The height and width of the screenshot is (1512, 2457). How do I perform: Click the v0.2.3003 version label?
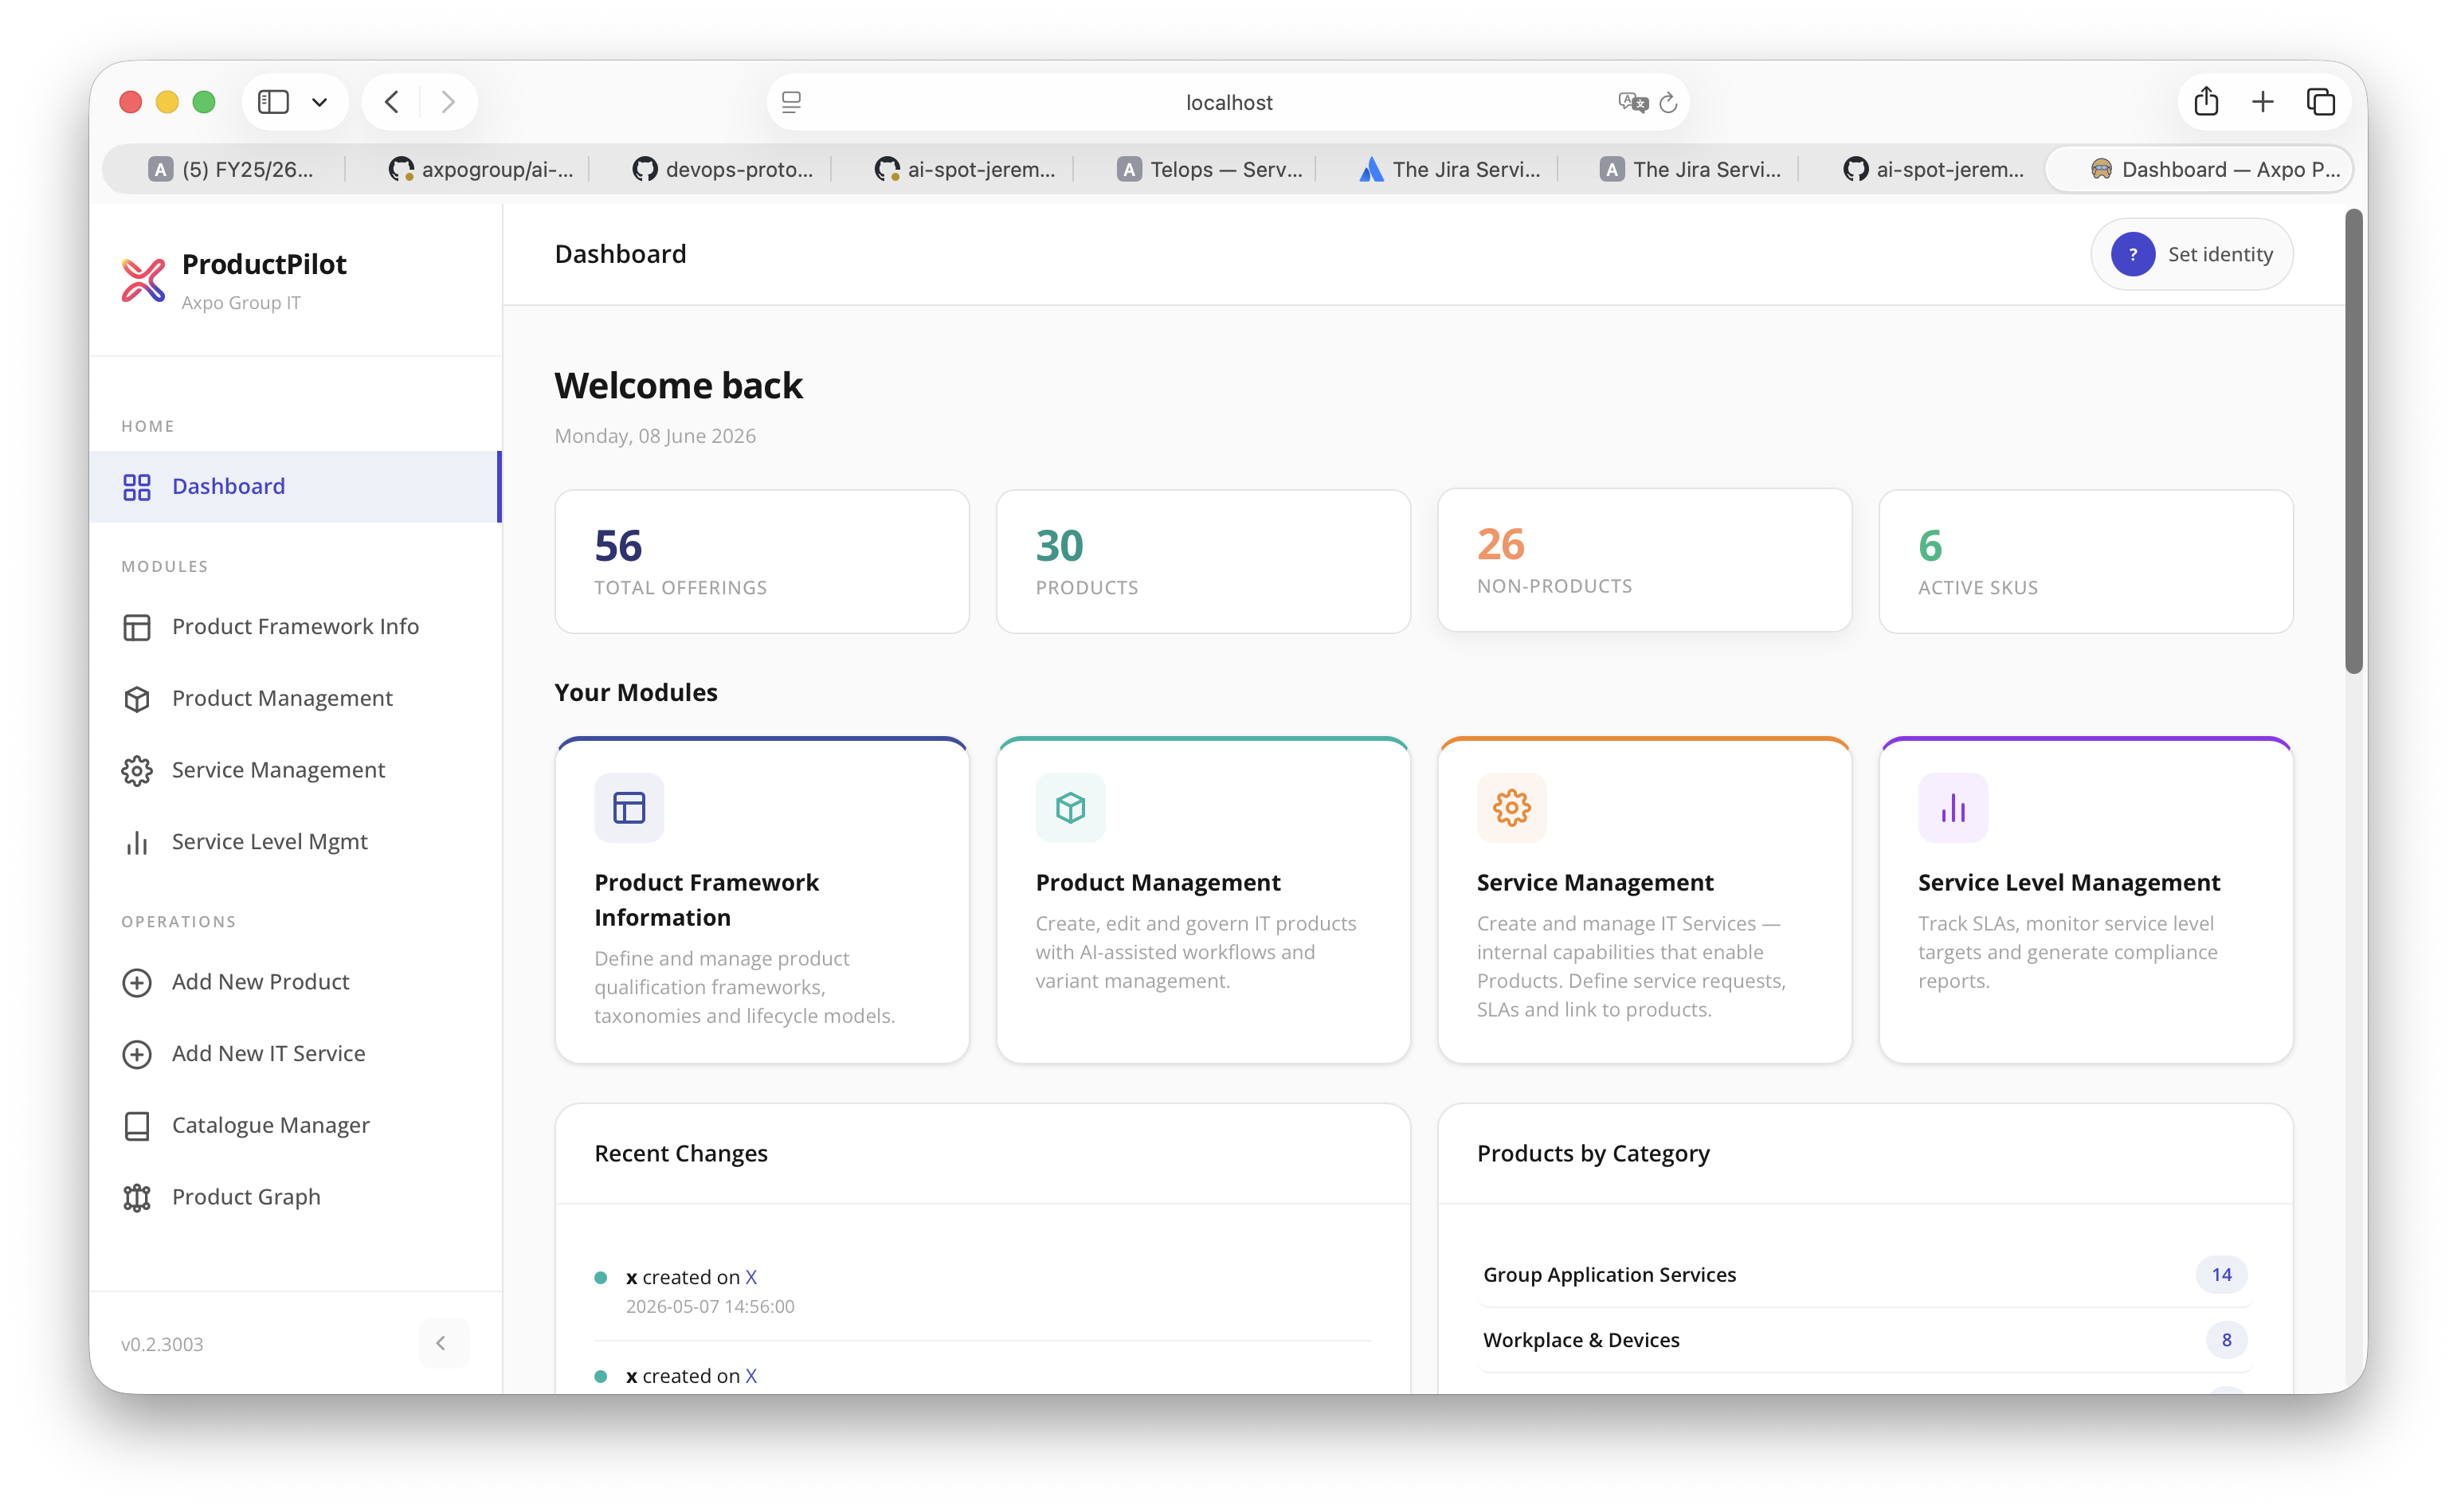click(162, 1345)
